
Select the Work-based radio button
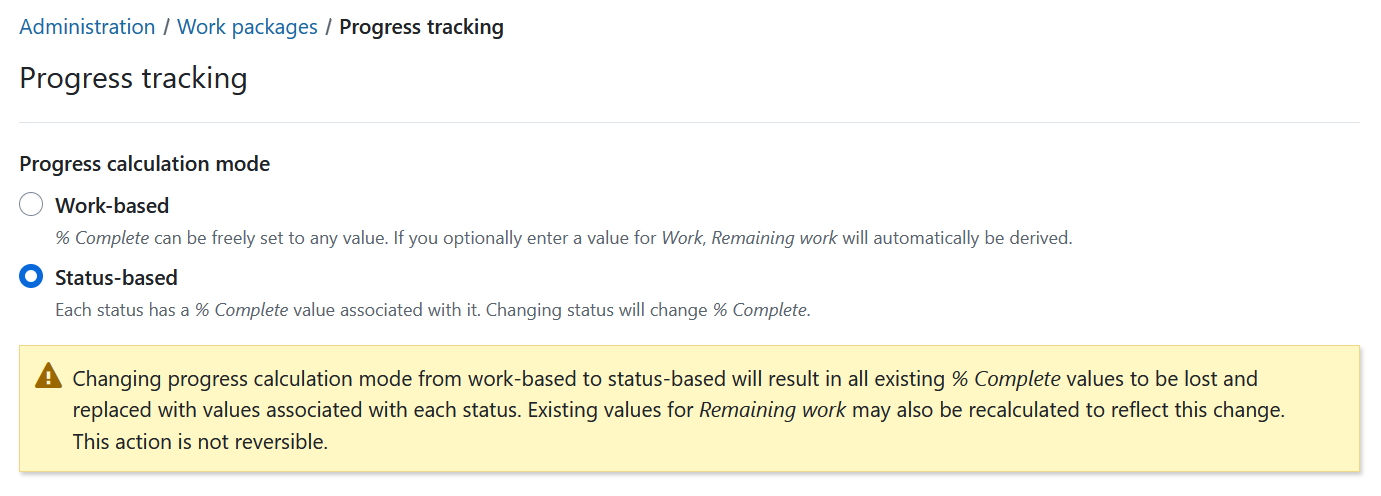(x=31, y=205)
